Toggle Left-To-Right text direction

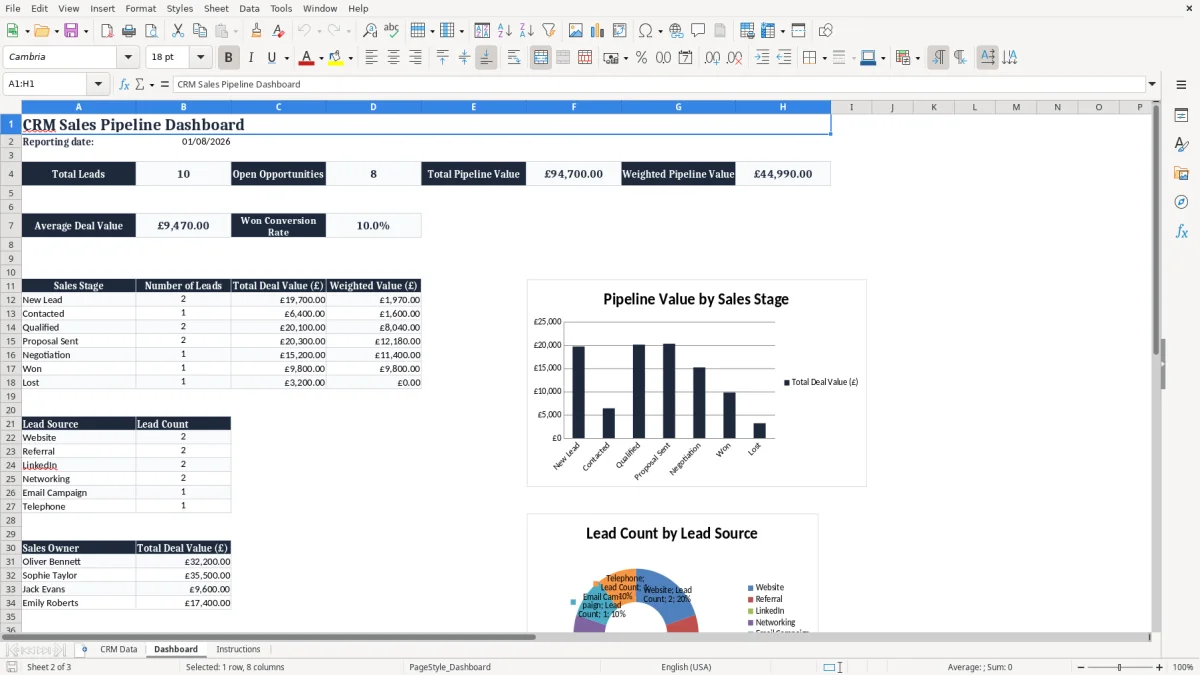click(x=938, y=58)
